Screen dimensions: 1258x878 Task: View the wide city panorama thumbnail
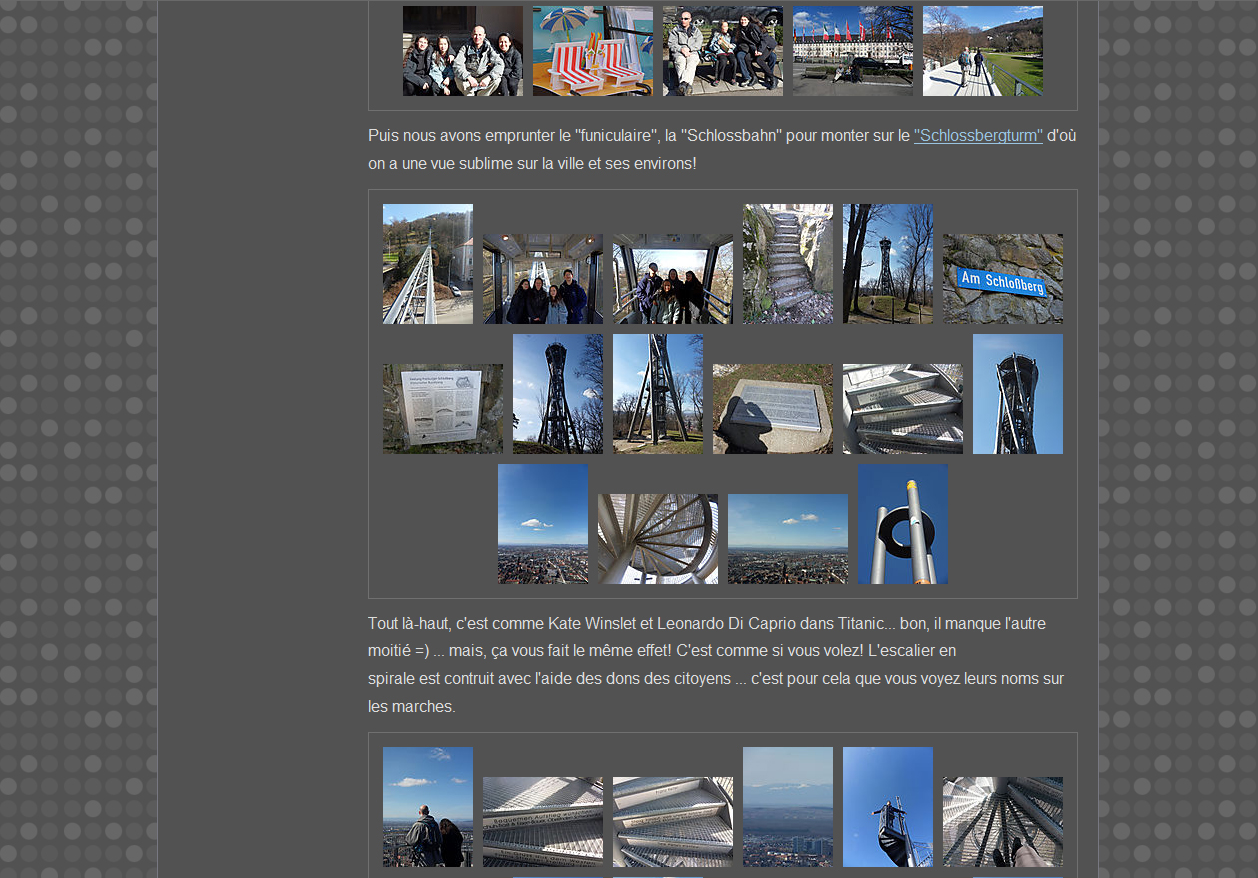pos(787,539)
